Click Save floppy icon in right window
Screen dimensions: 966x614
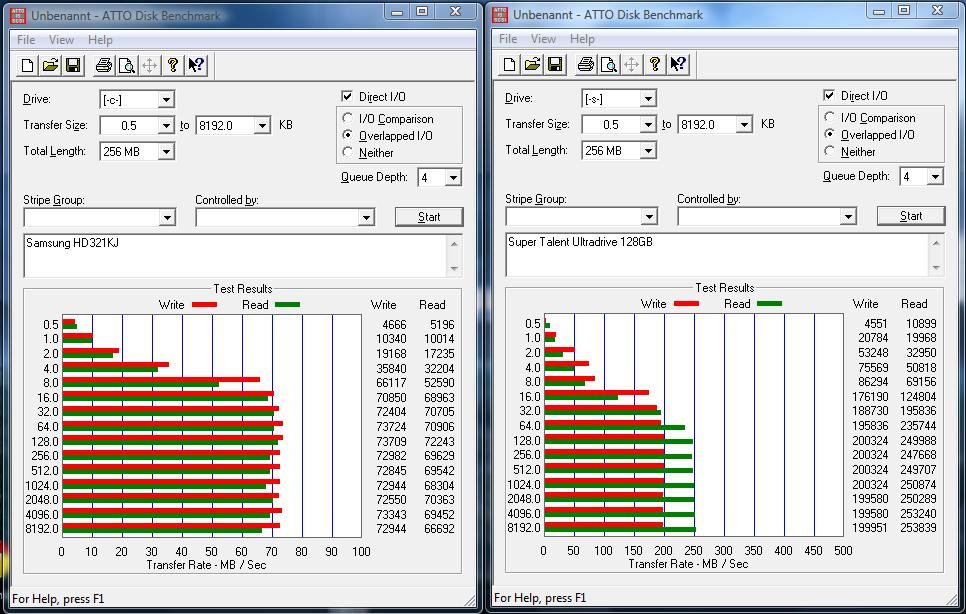coord(554,64)
